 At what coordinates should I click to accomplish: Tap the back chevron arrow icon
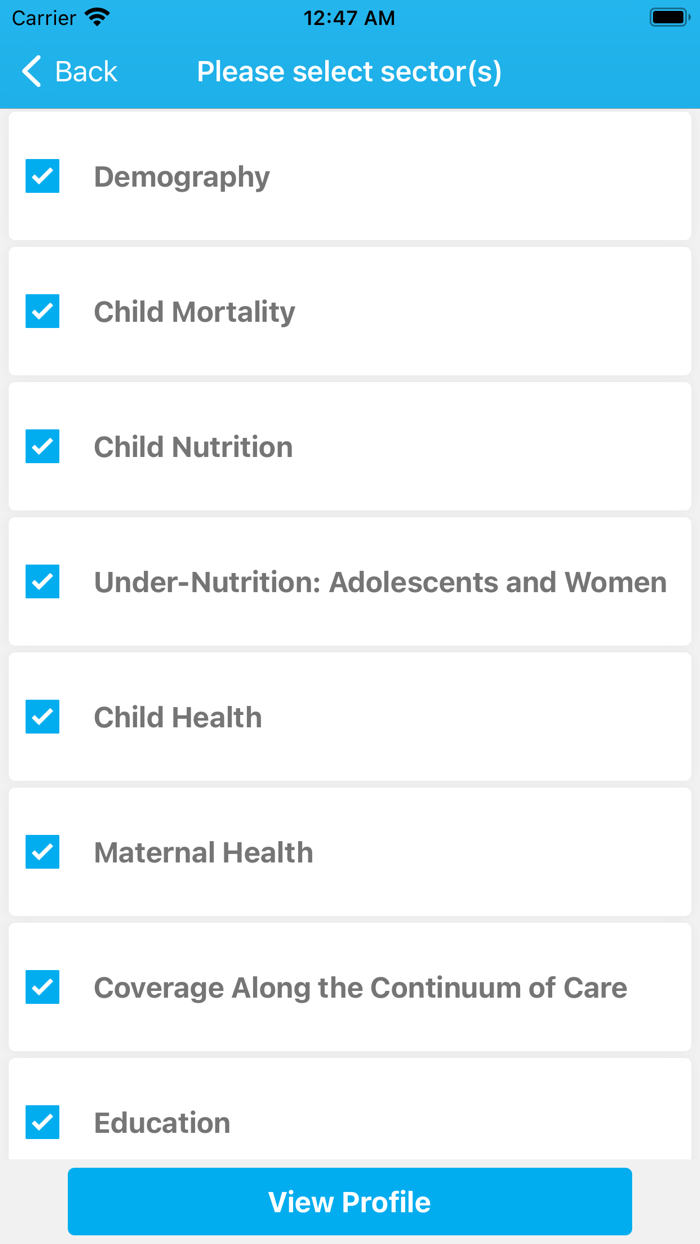[32, 71]
